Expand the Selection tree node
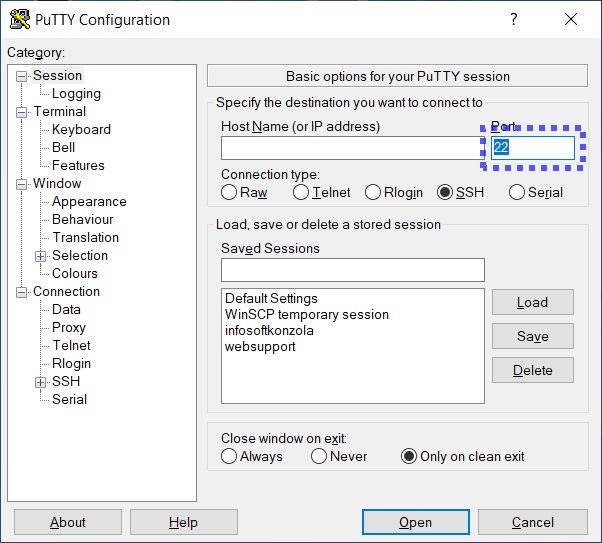602x543 pixels. pyautogui.click(x=40, y=256)
